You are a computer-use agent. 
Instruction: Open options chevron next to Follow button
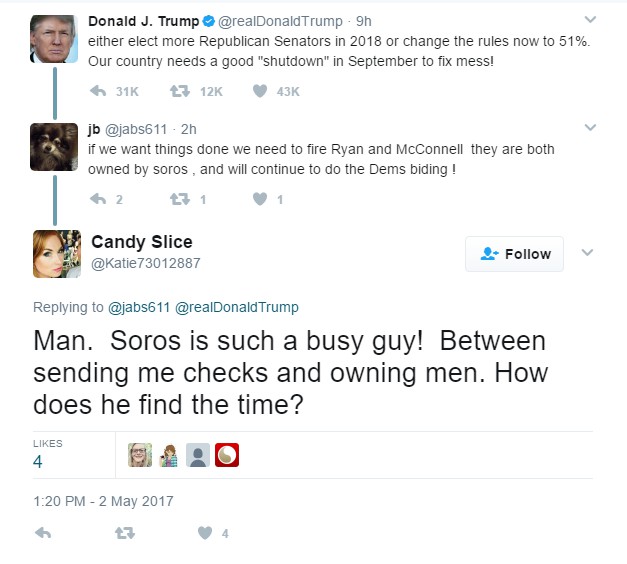coord(588,253)
